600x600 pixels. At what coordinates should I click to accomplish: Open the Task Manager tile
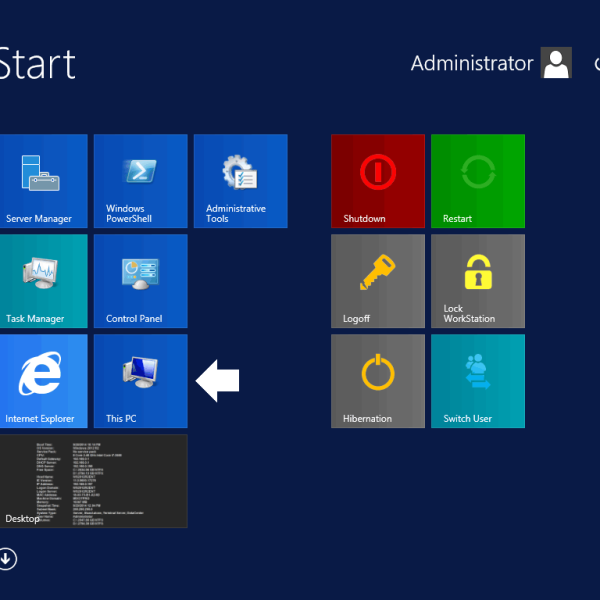tap(43, 281)
